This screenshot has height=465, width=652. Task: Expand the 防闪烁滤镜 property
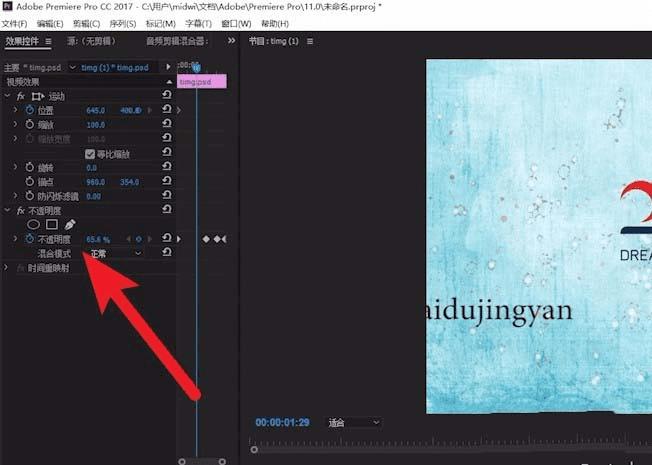pos(16,196)
